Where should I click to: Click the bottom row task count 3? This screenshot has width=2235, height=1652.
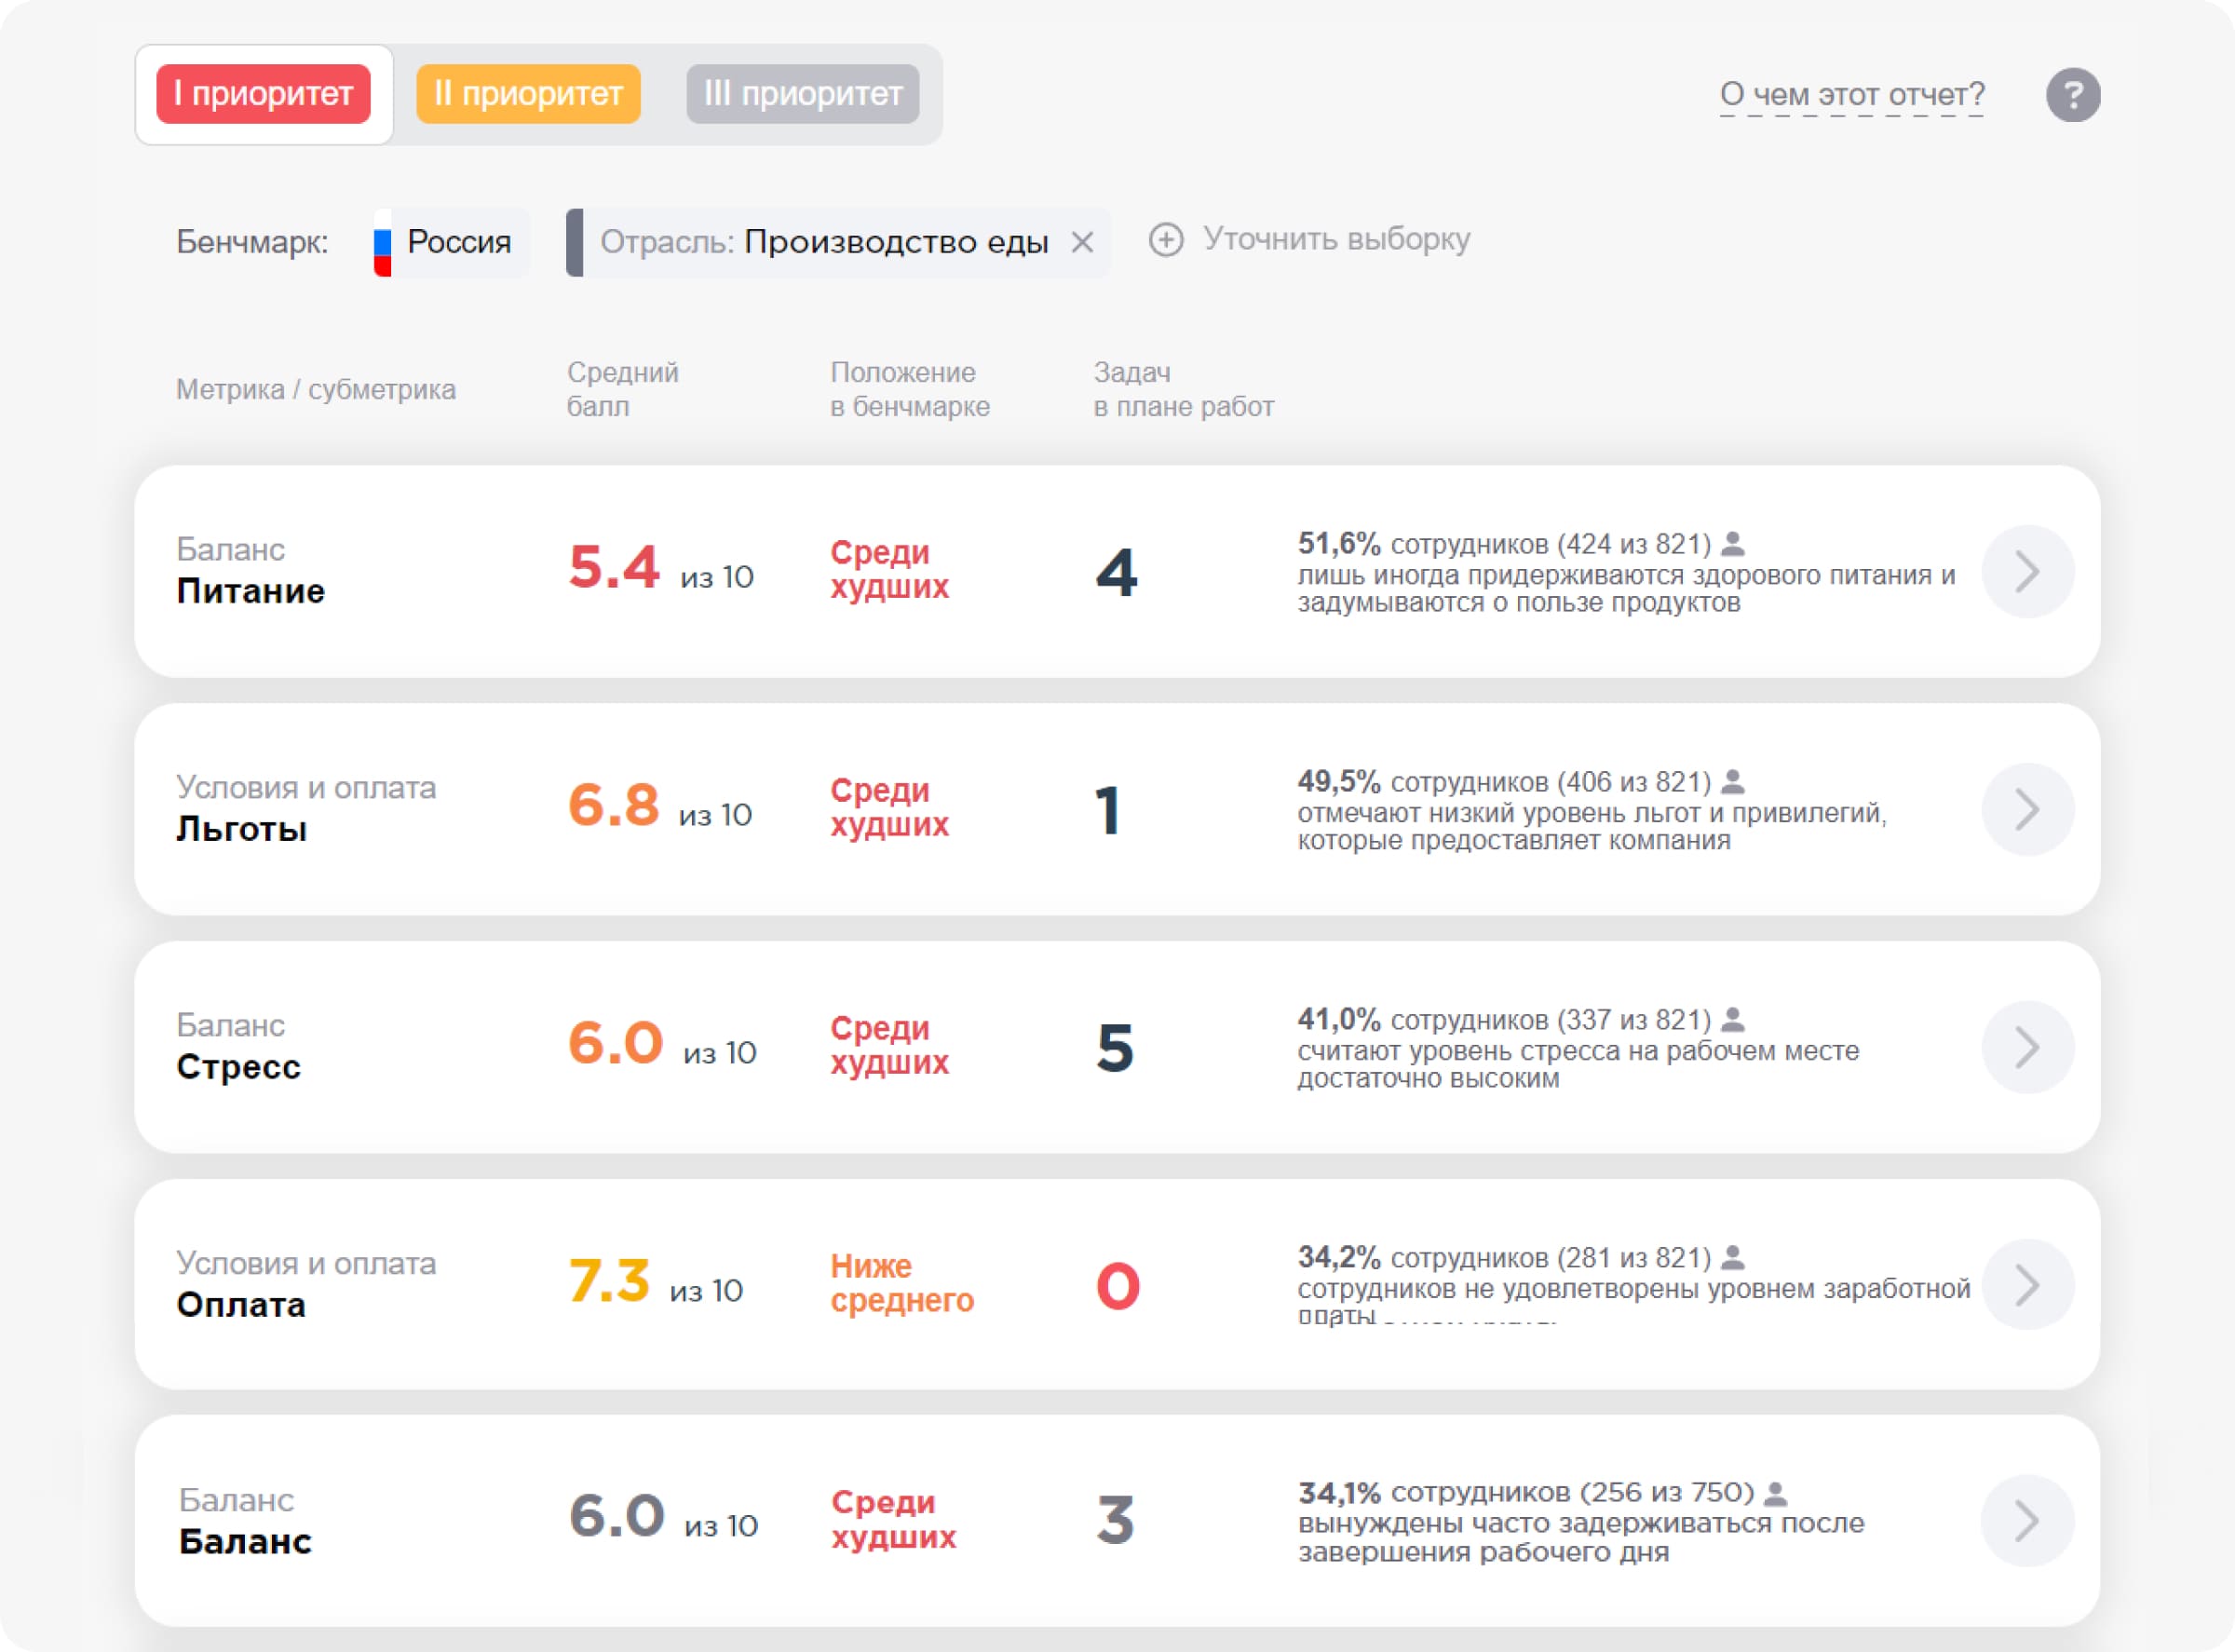[1115, 1521]
